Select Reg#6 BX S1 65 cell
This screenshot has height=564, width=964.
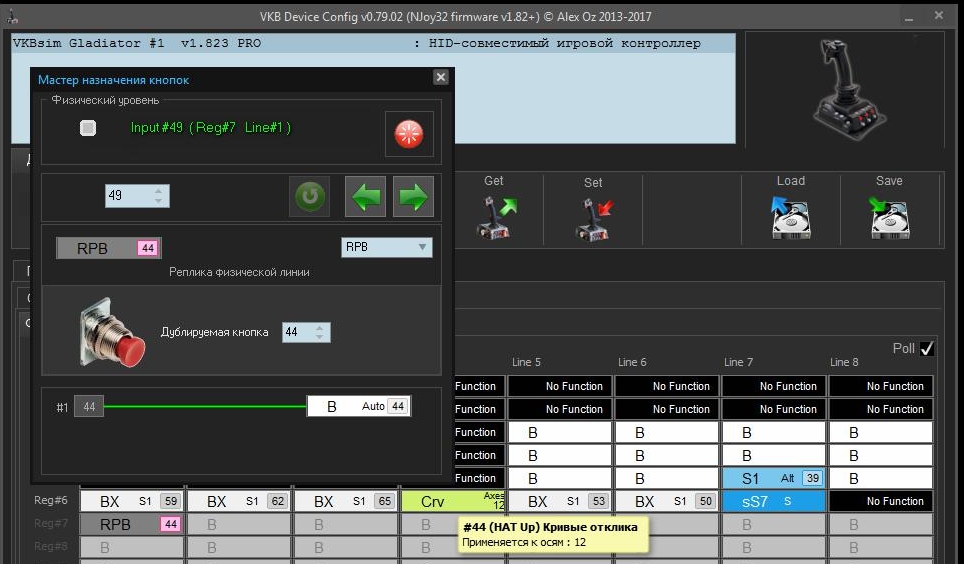click(x=346, y=501)
